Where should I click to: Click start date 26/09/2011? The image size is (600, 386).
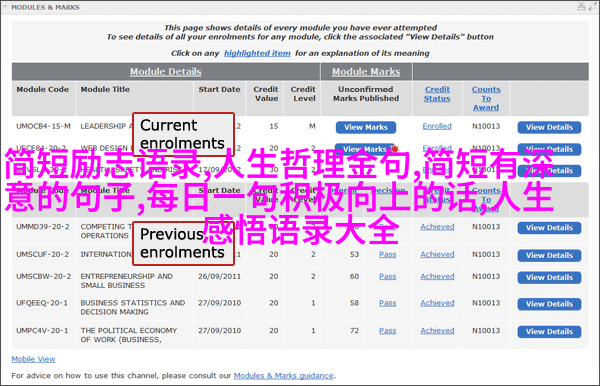[220, 276]
